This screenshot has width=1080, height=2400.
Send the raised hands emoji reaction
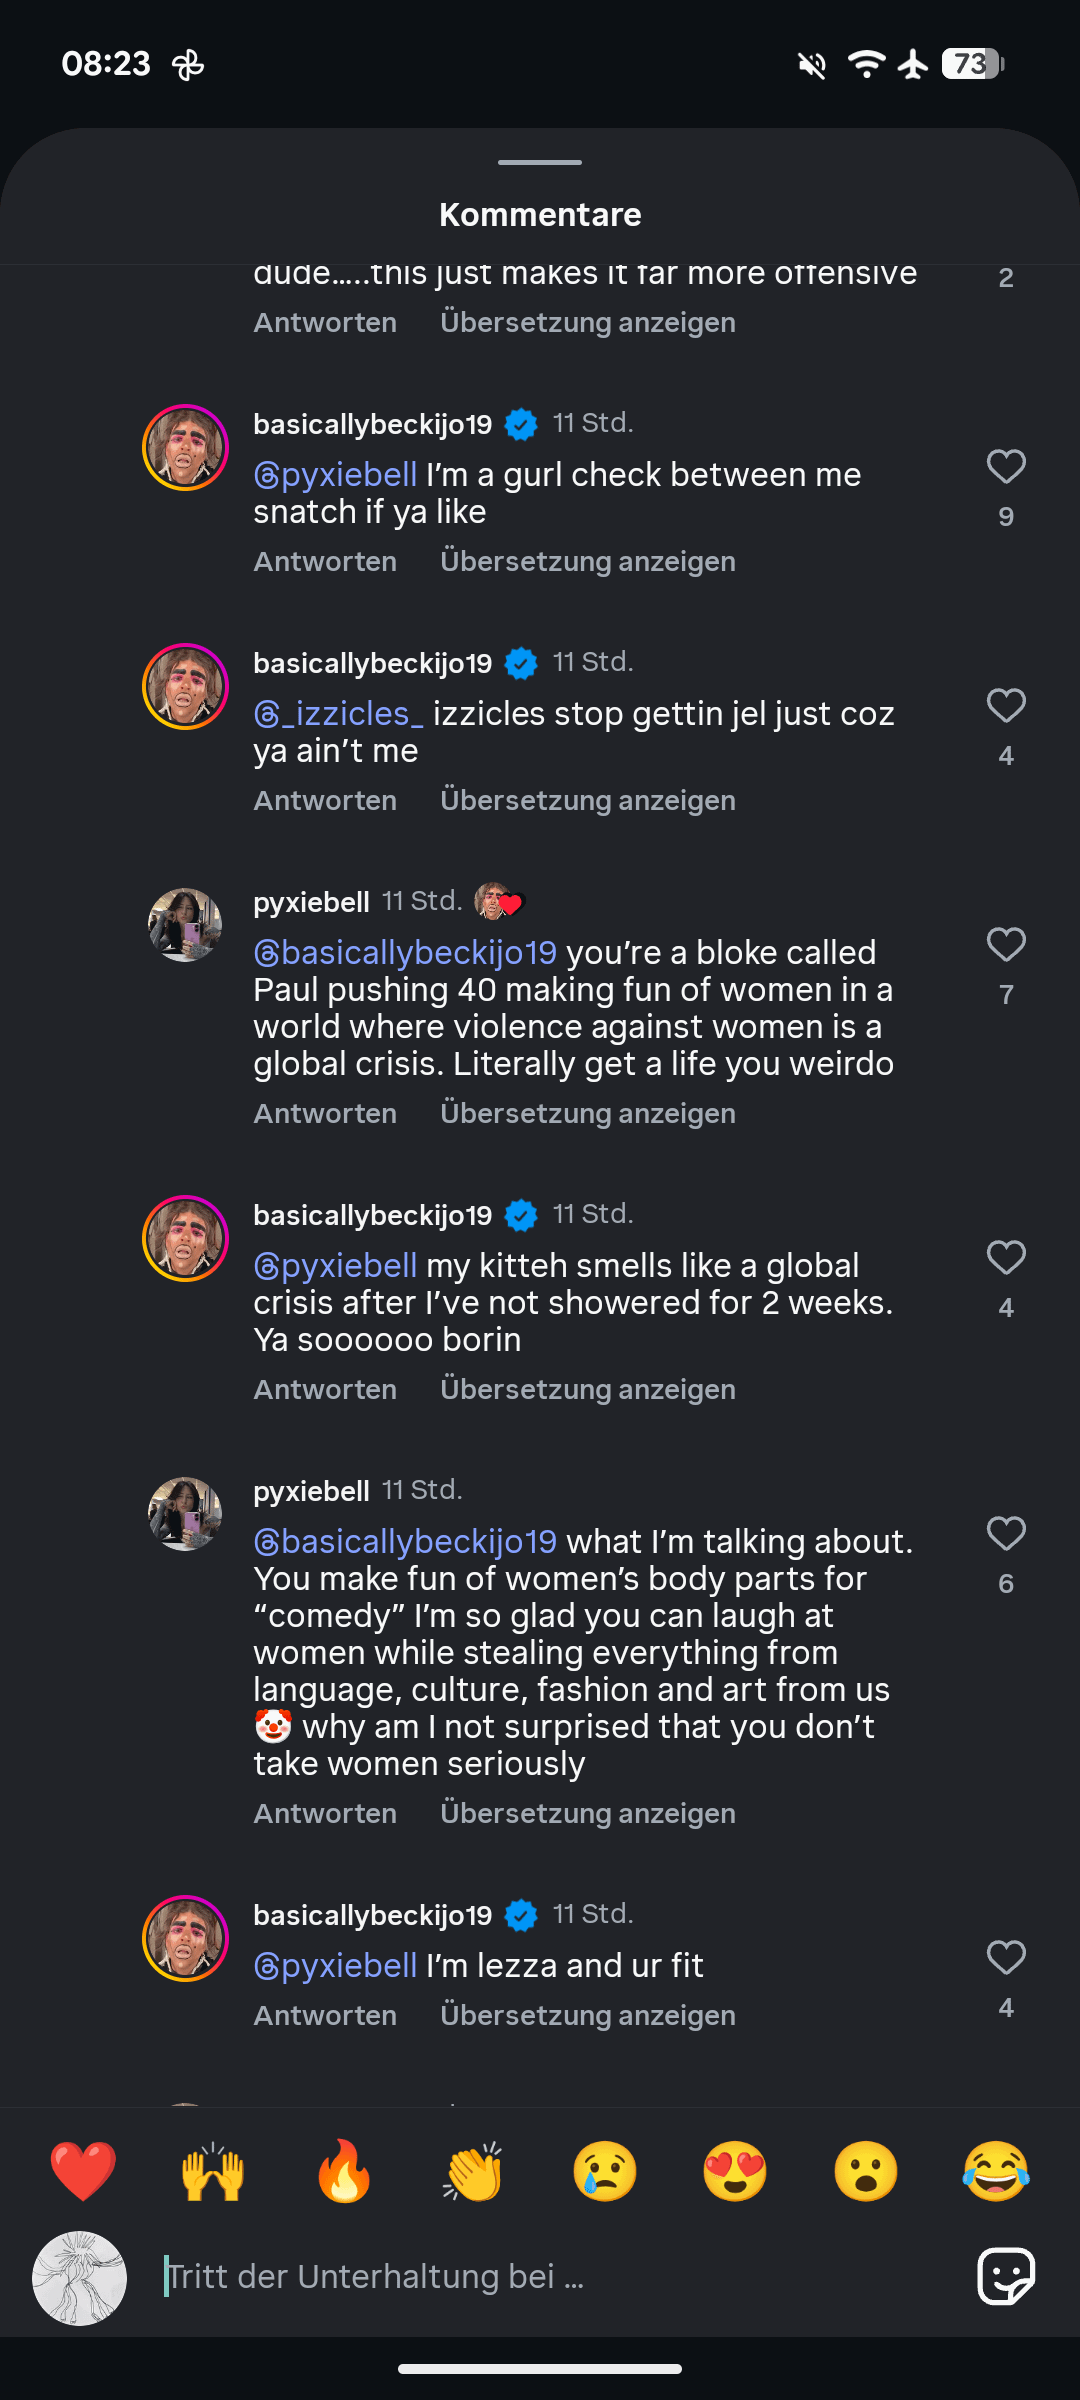pyautogui.click(x=213, y=2172)
